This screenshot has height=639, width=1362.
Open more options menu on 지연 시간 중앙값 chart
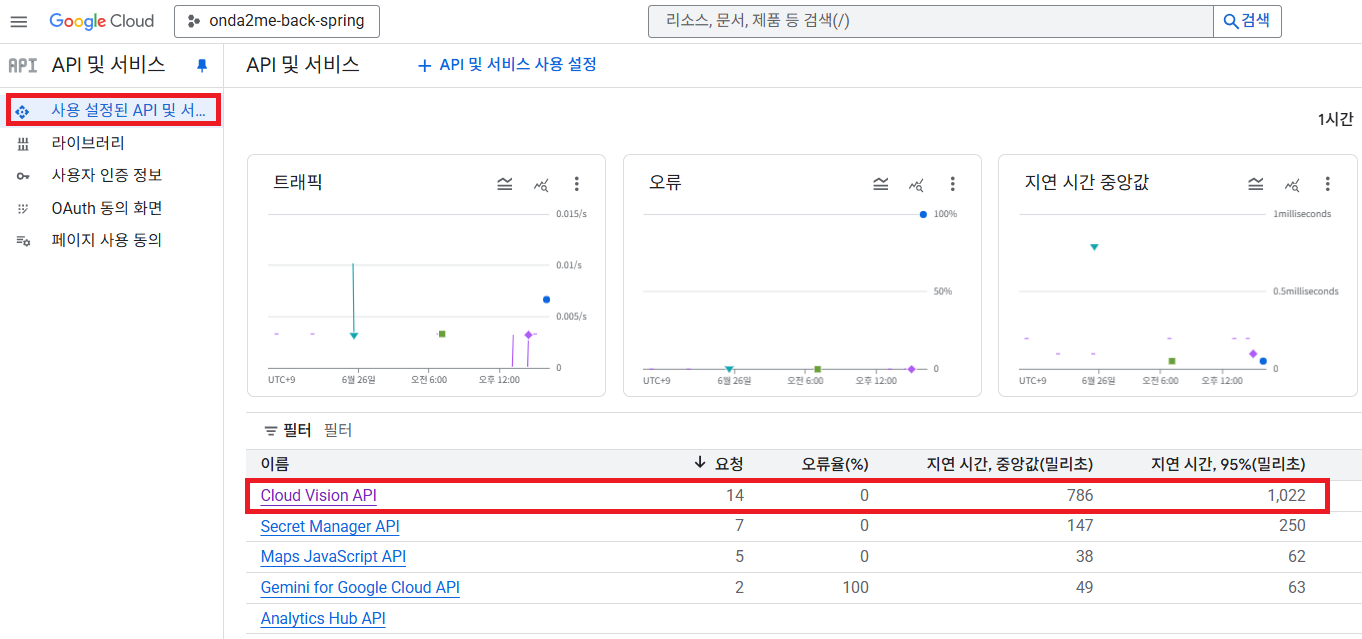1328,184
